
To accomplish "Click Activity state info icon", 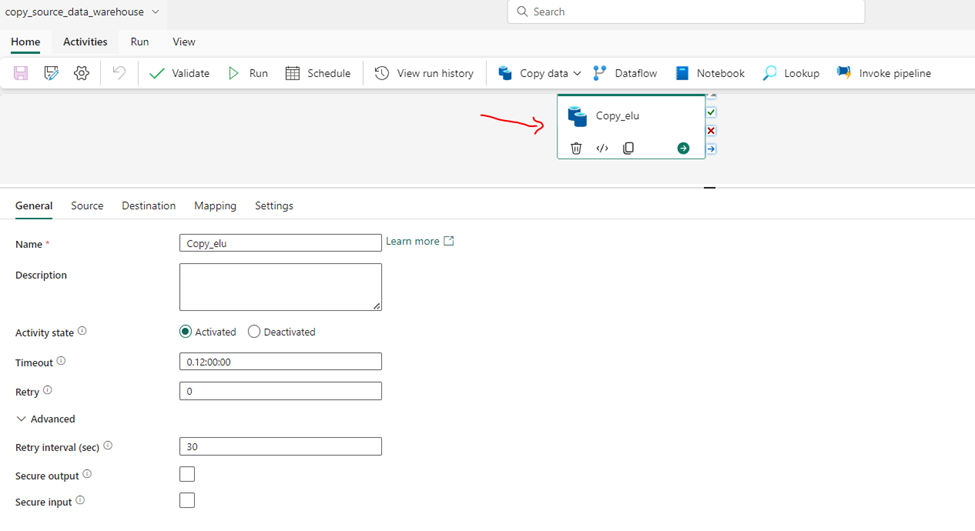I will 82,331.
